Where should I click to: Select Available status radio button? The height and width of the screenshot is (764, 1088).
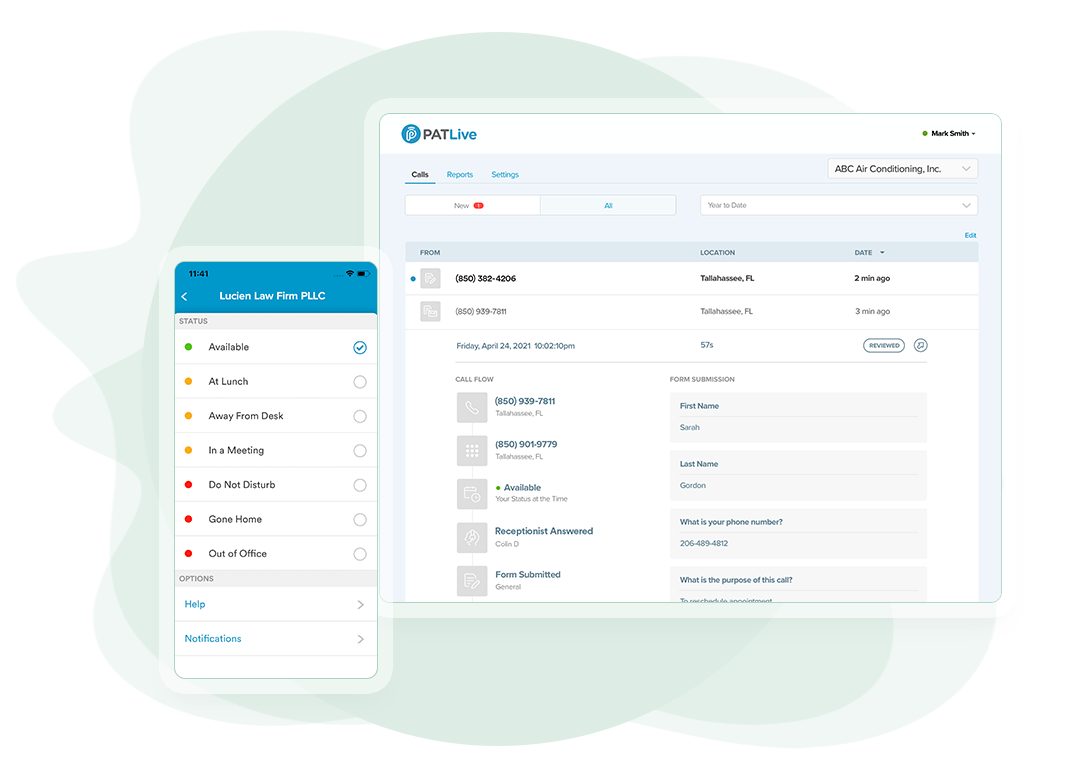tap(359, 348)
